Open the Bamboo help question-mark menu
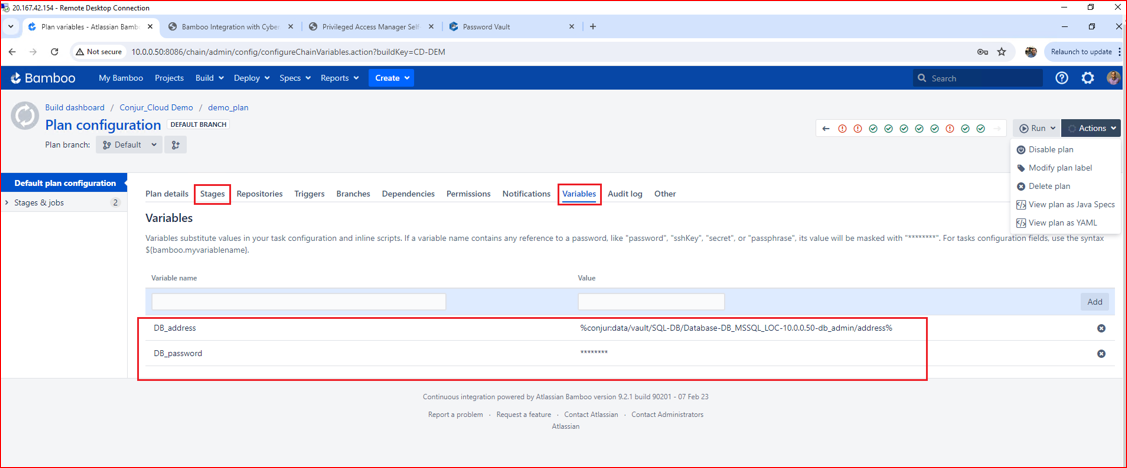 pyautogui.click(x=1062, y=78)
